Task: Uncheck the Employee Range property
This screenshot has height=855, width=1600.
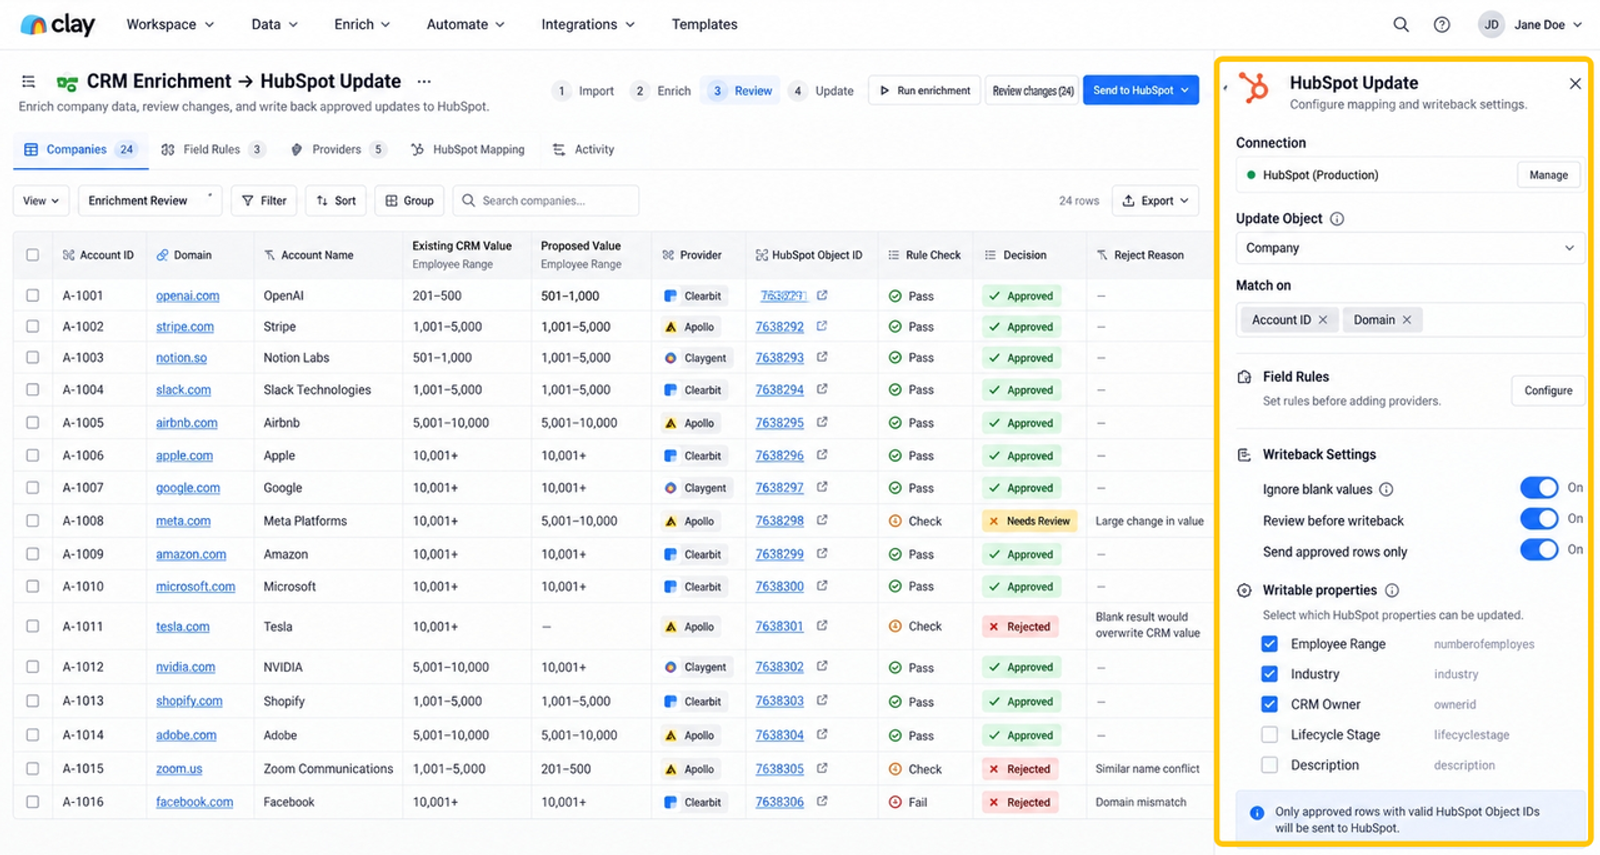Action: [x=1269, y=644]
